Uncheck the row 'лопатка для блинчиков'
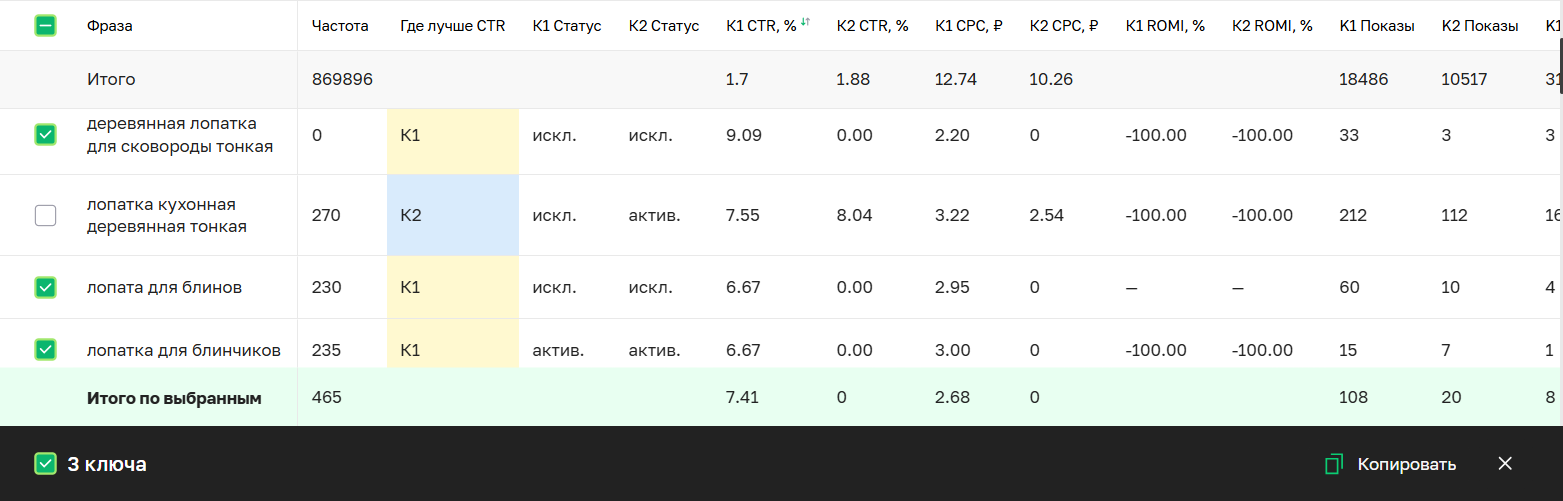 pyautogui.click(x=45, y=349)
